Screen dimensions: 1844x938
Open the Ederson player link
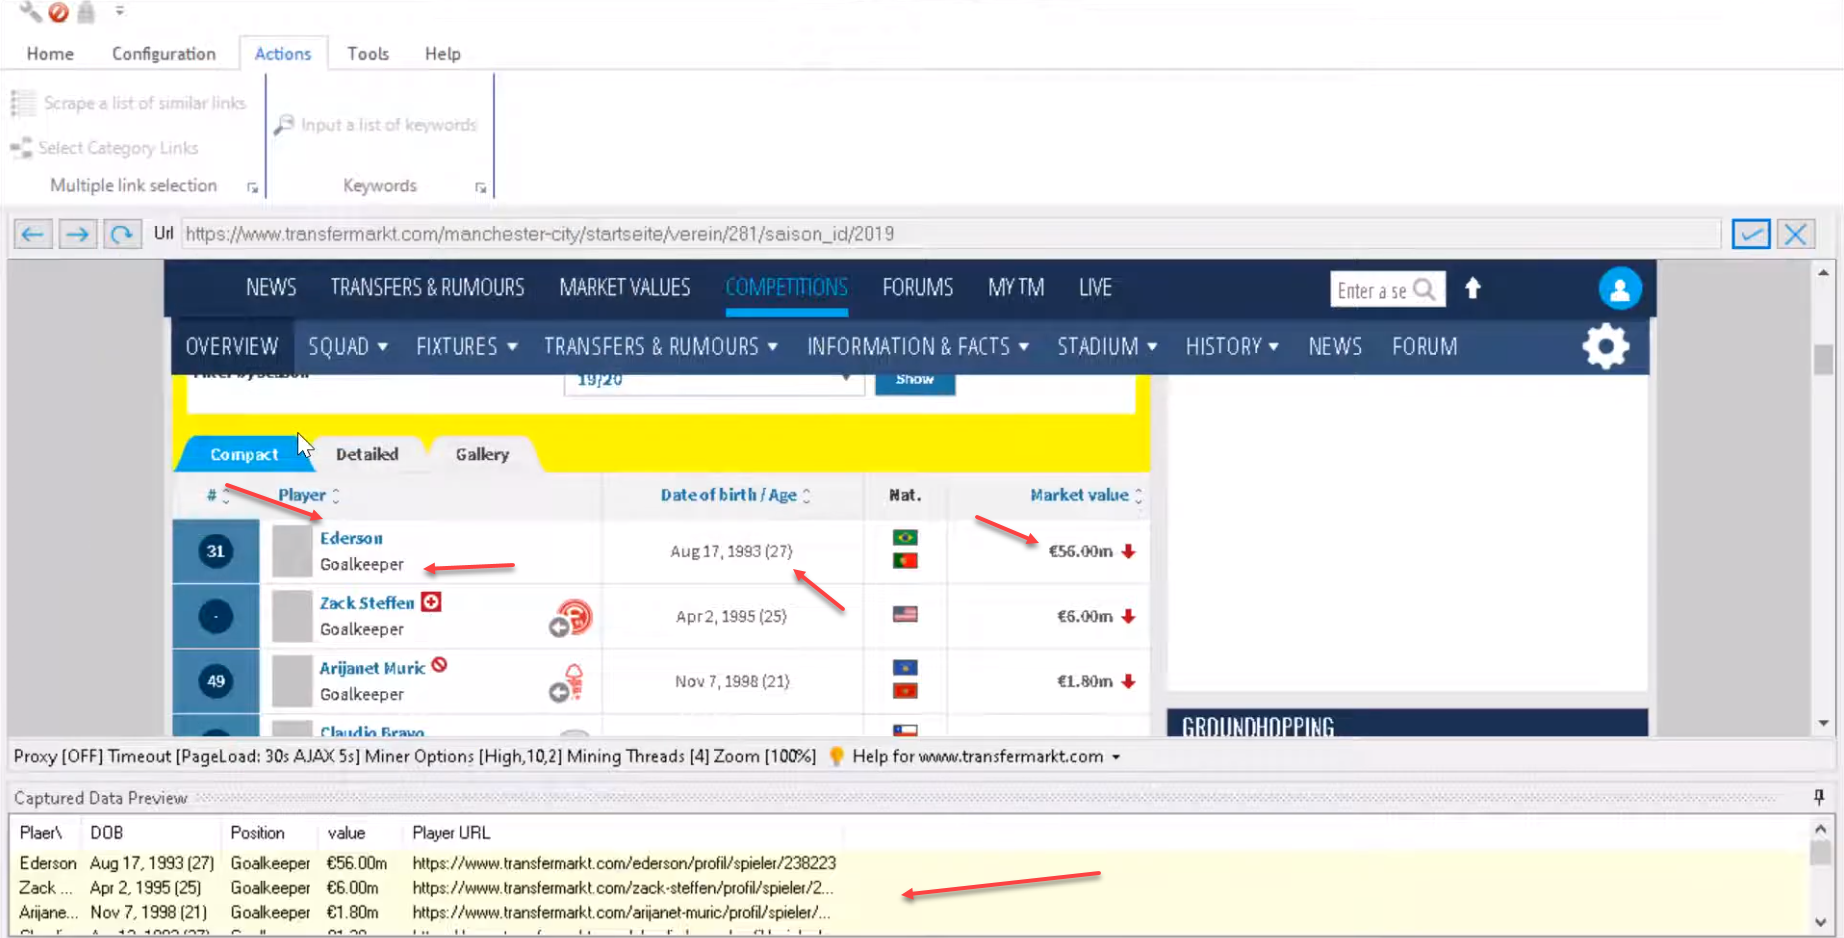point(351,538)
